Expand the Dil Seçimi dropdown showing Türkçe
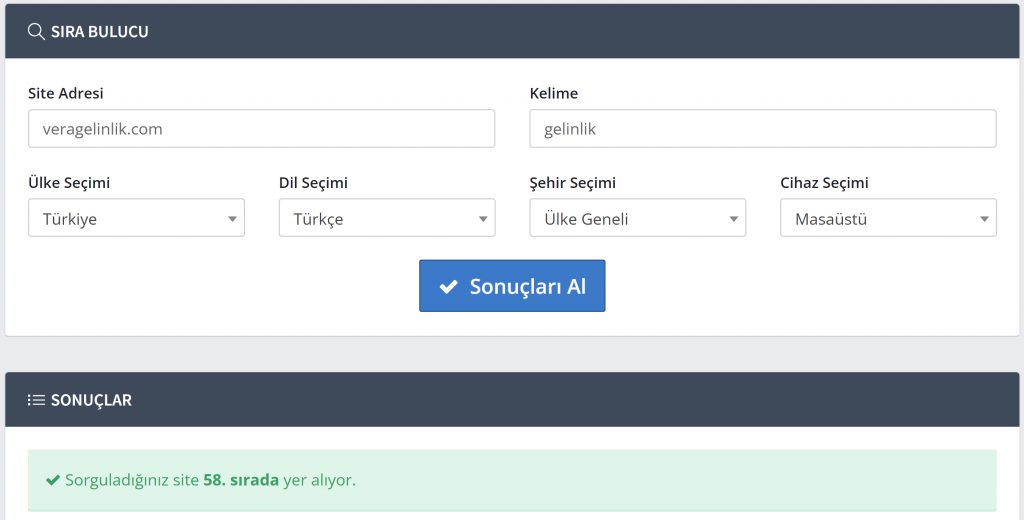1024x520 pixels. click(386, 218)
